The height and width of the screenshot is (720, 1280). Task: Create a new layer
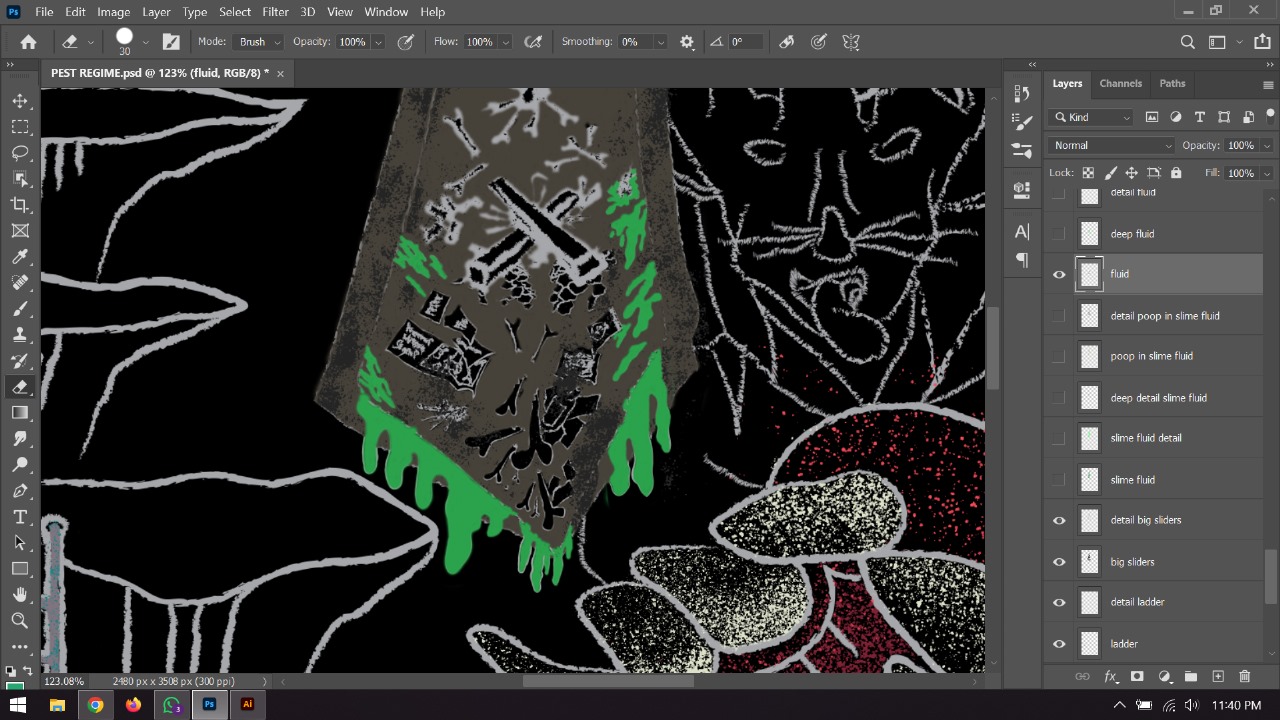pyautogui.click(x=1218, y=677)
